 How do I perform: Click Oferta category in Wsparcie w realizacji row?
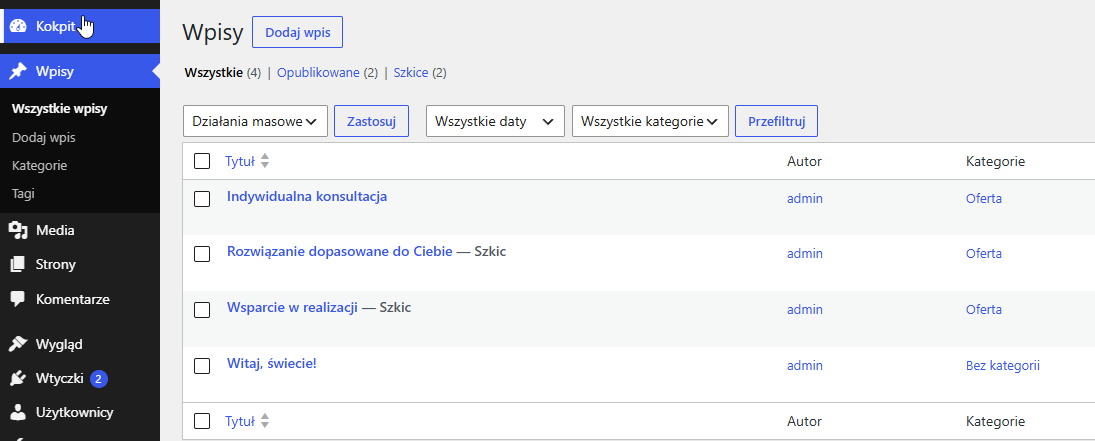coord(984,310)
